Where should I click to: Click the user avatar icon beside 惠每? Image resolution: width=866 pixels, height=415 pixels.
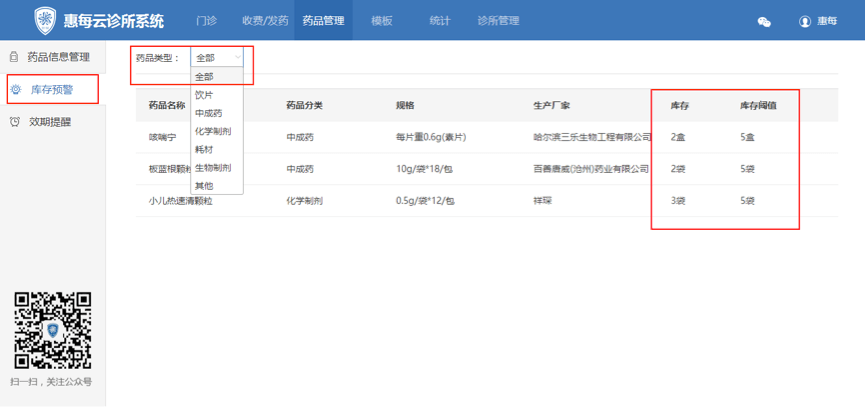[804, 22]
